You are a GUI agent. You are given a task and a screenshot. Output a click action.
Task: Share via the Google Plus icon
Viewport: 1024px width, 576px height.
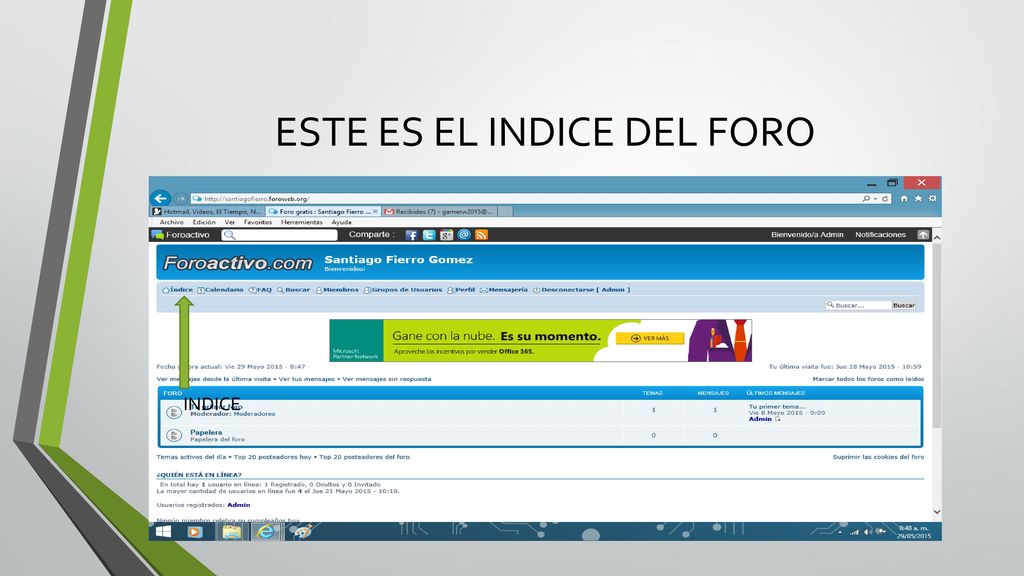click(447, 235)
